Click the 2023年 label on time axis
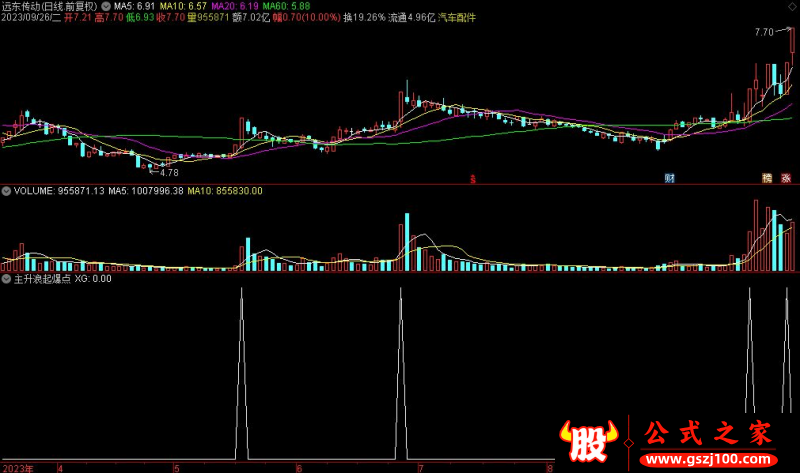The image size is (800, 473). coord(18,468)
